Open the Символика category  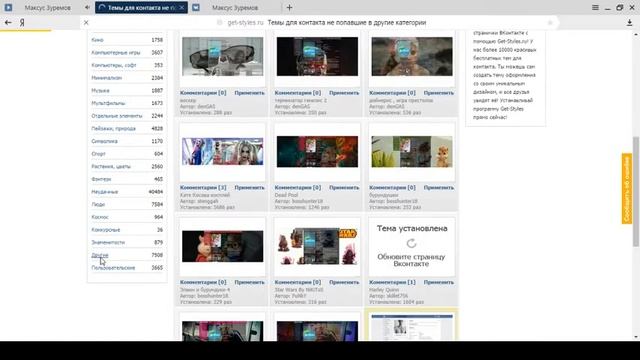(x=104, y=141)
